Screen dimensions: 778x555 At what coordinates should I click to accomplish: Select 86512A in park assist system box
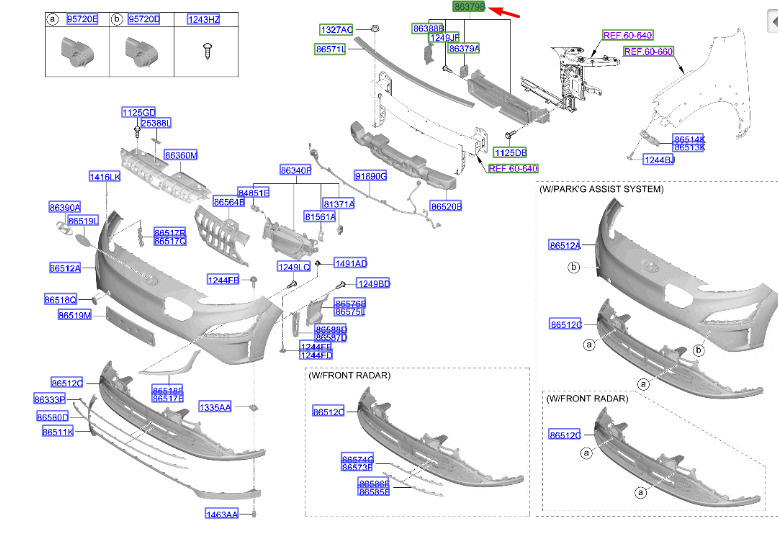point(565,245)
